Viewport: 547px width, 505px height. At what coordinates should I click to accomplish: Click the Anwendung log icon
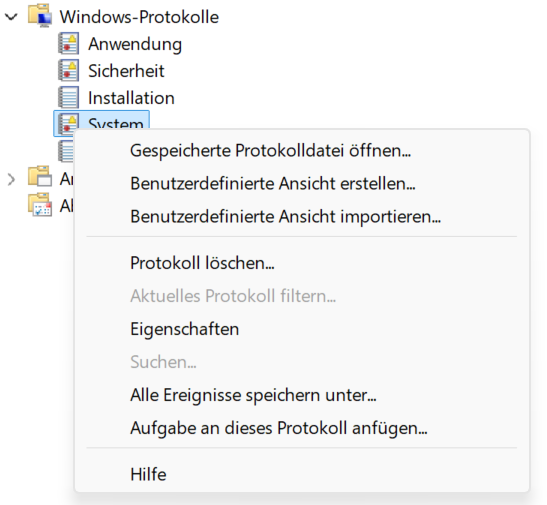[x=68, y=44]
